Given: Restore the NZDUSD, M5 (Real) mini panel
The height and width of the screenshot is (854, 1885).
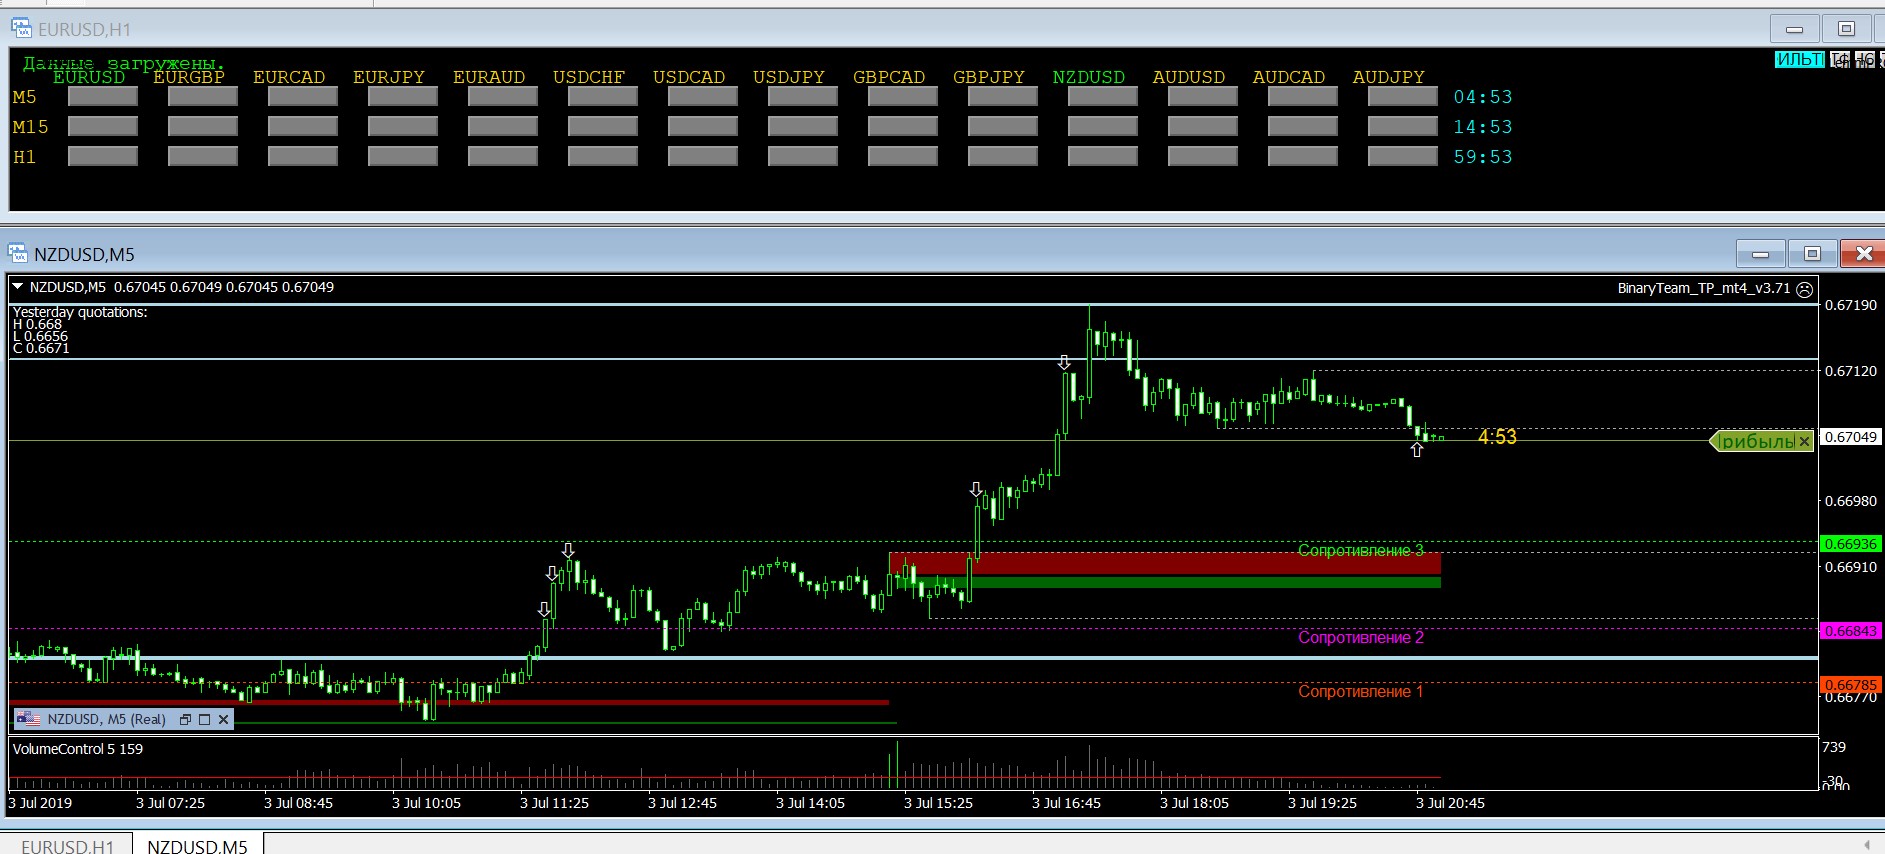Looking at the screenshot, I should tap(185, 719).
